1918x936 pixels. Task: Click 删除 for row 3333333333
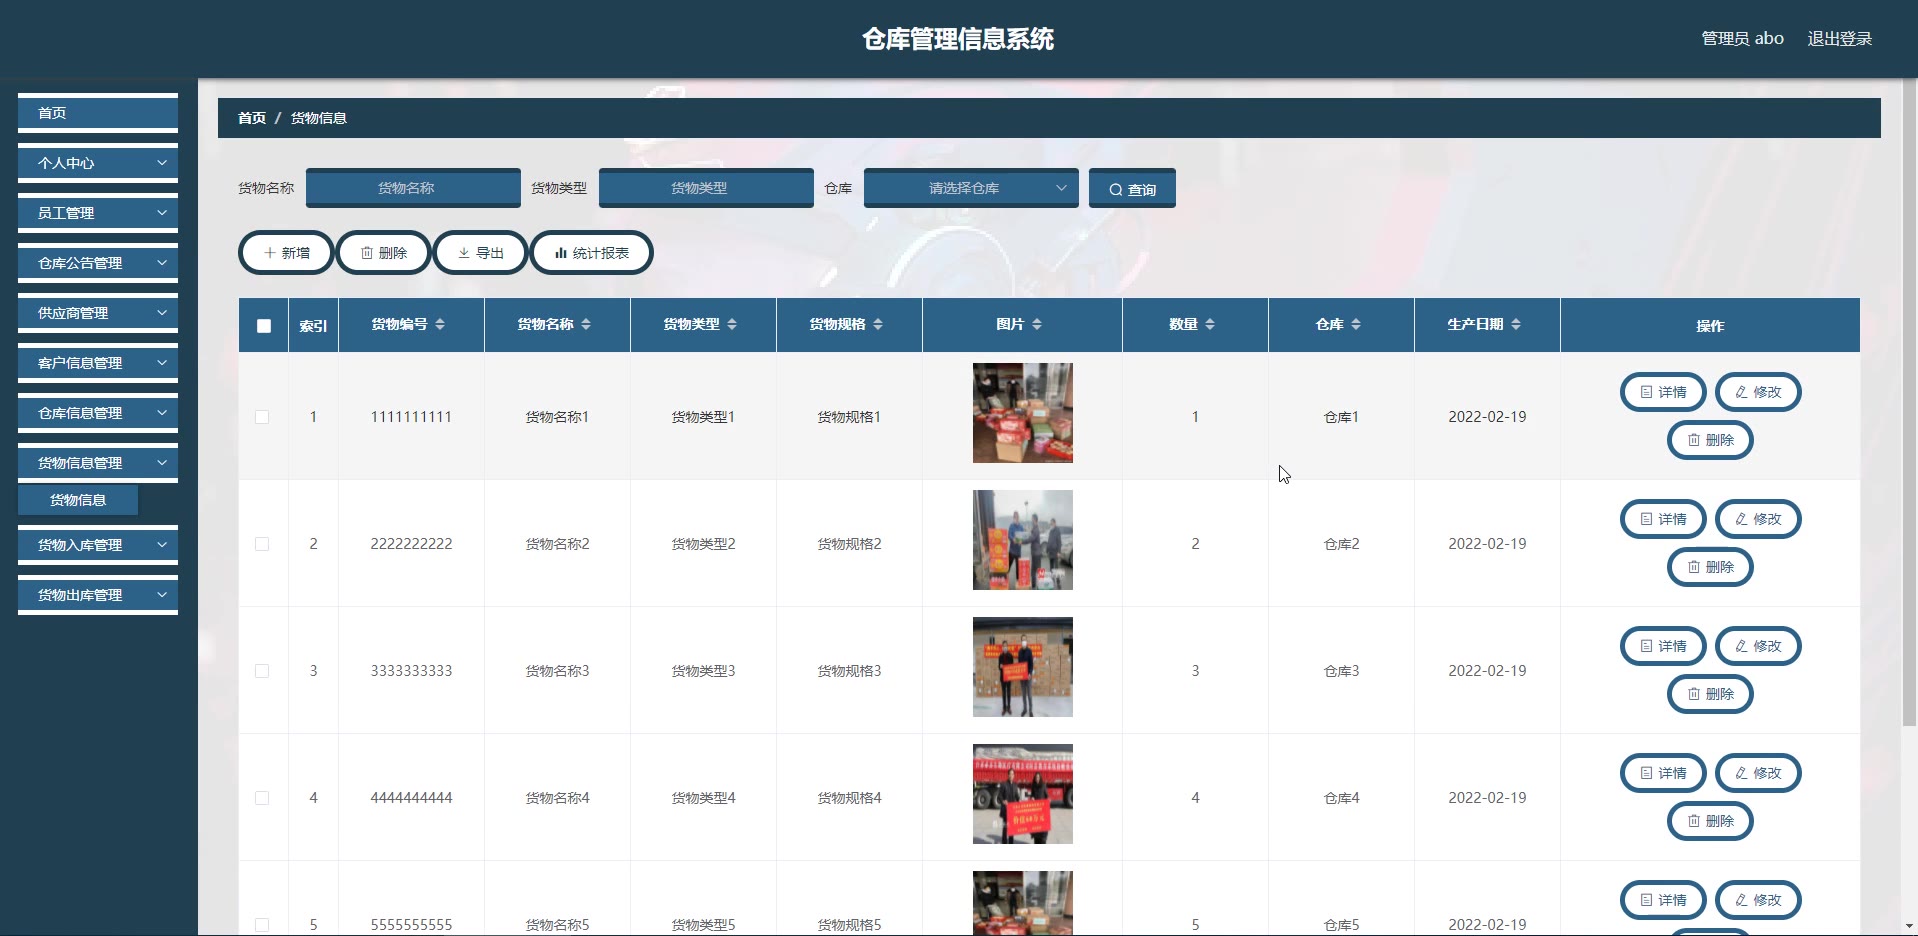(x=1710, y=694)
